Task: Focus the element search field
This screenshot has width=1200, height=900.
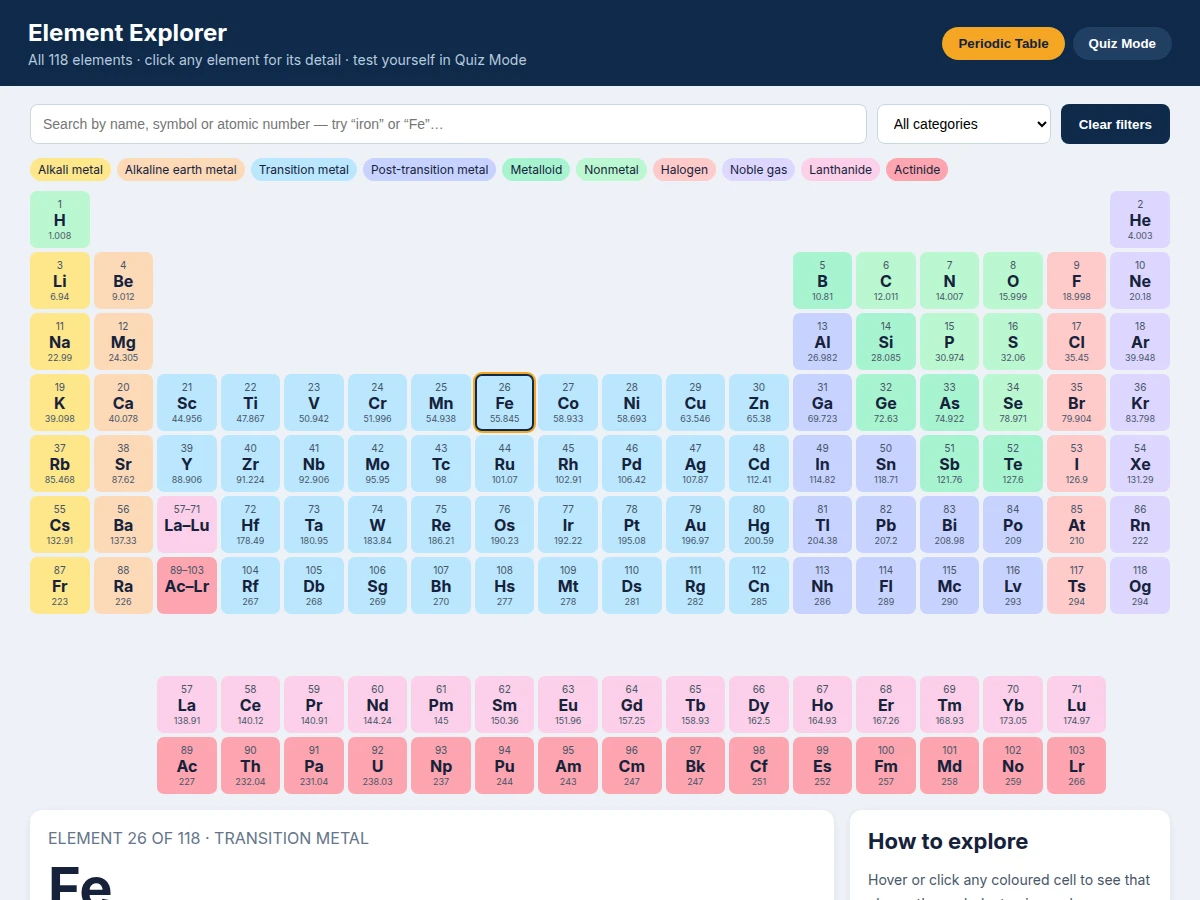Action: (x=448, y=124)
